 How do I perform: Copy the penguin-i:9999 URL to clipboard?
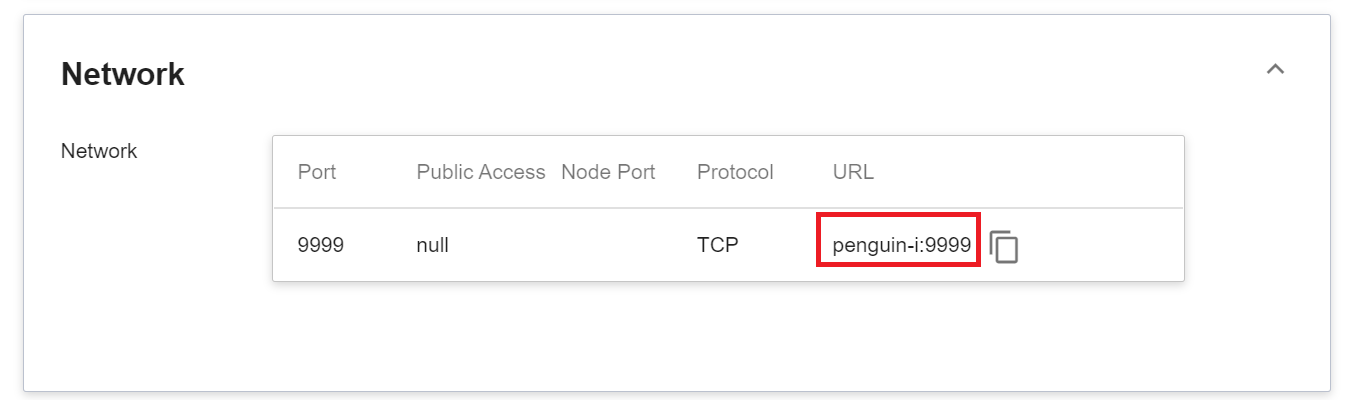[1004, 246]
